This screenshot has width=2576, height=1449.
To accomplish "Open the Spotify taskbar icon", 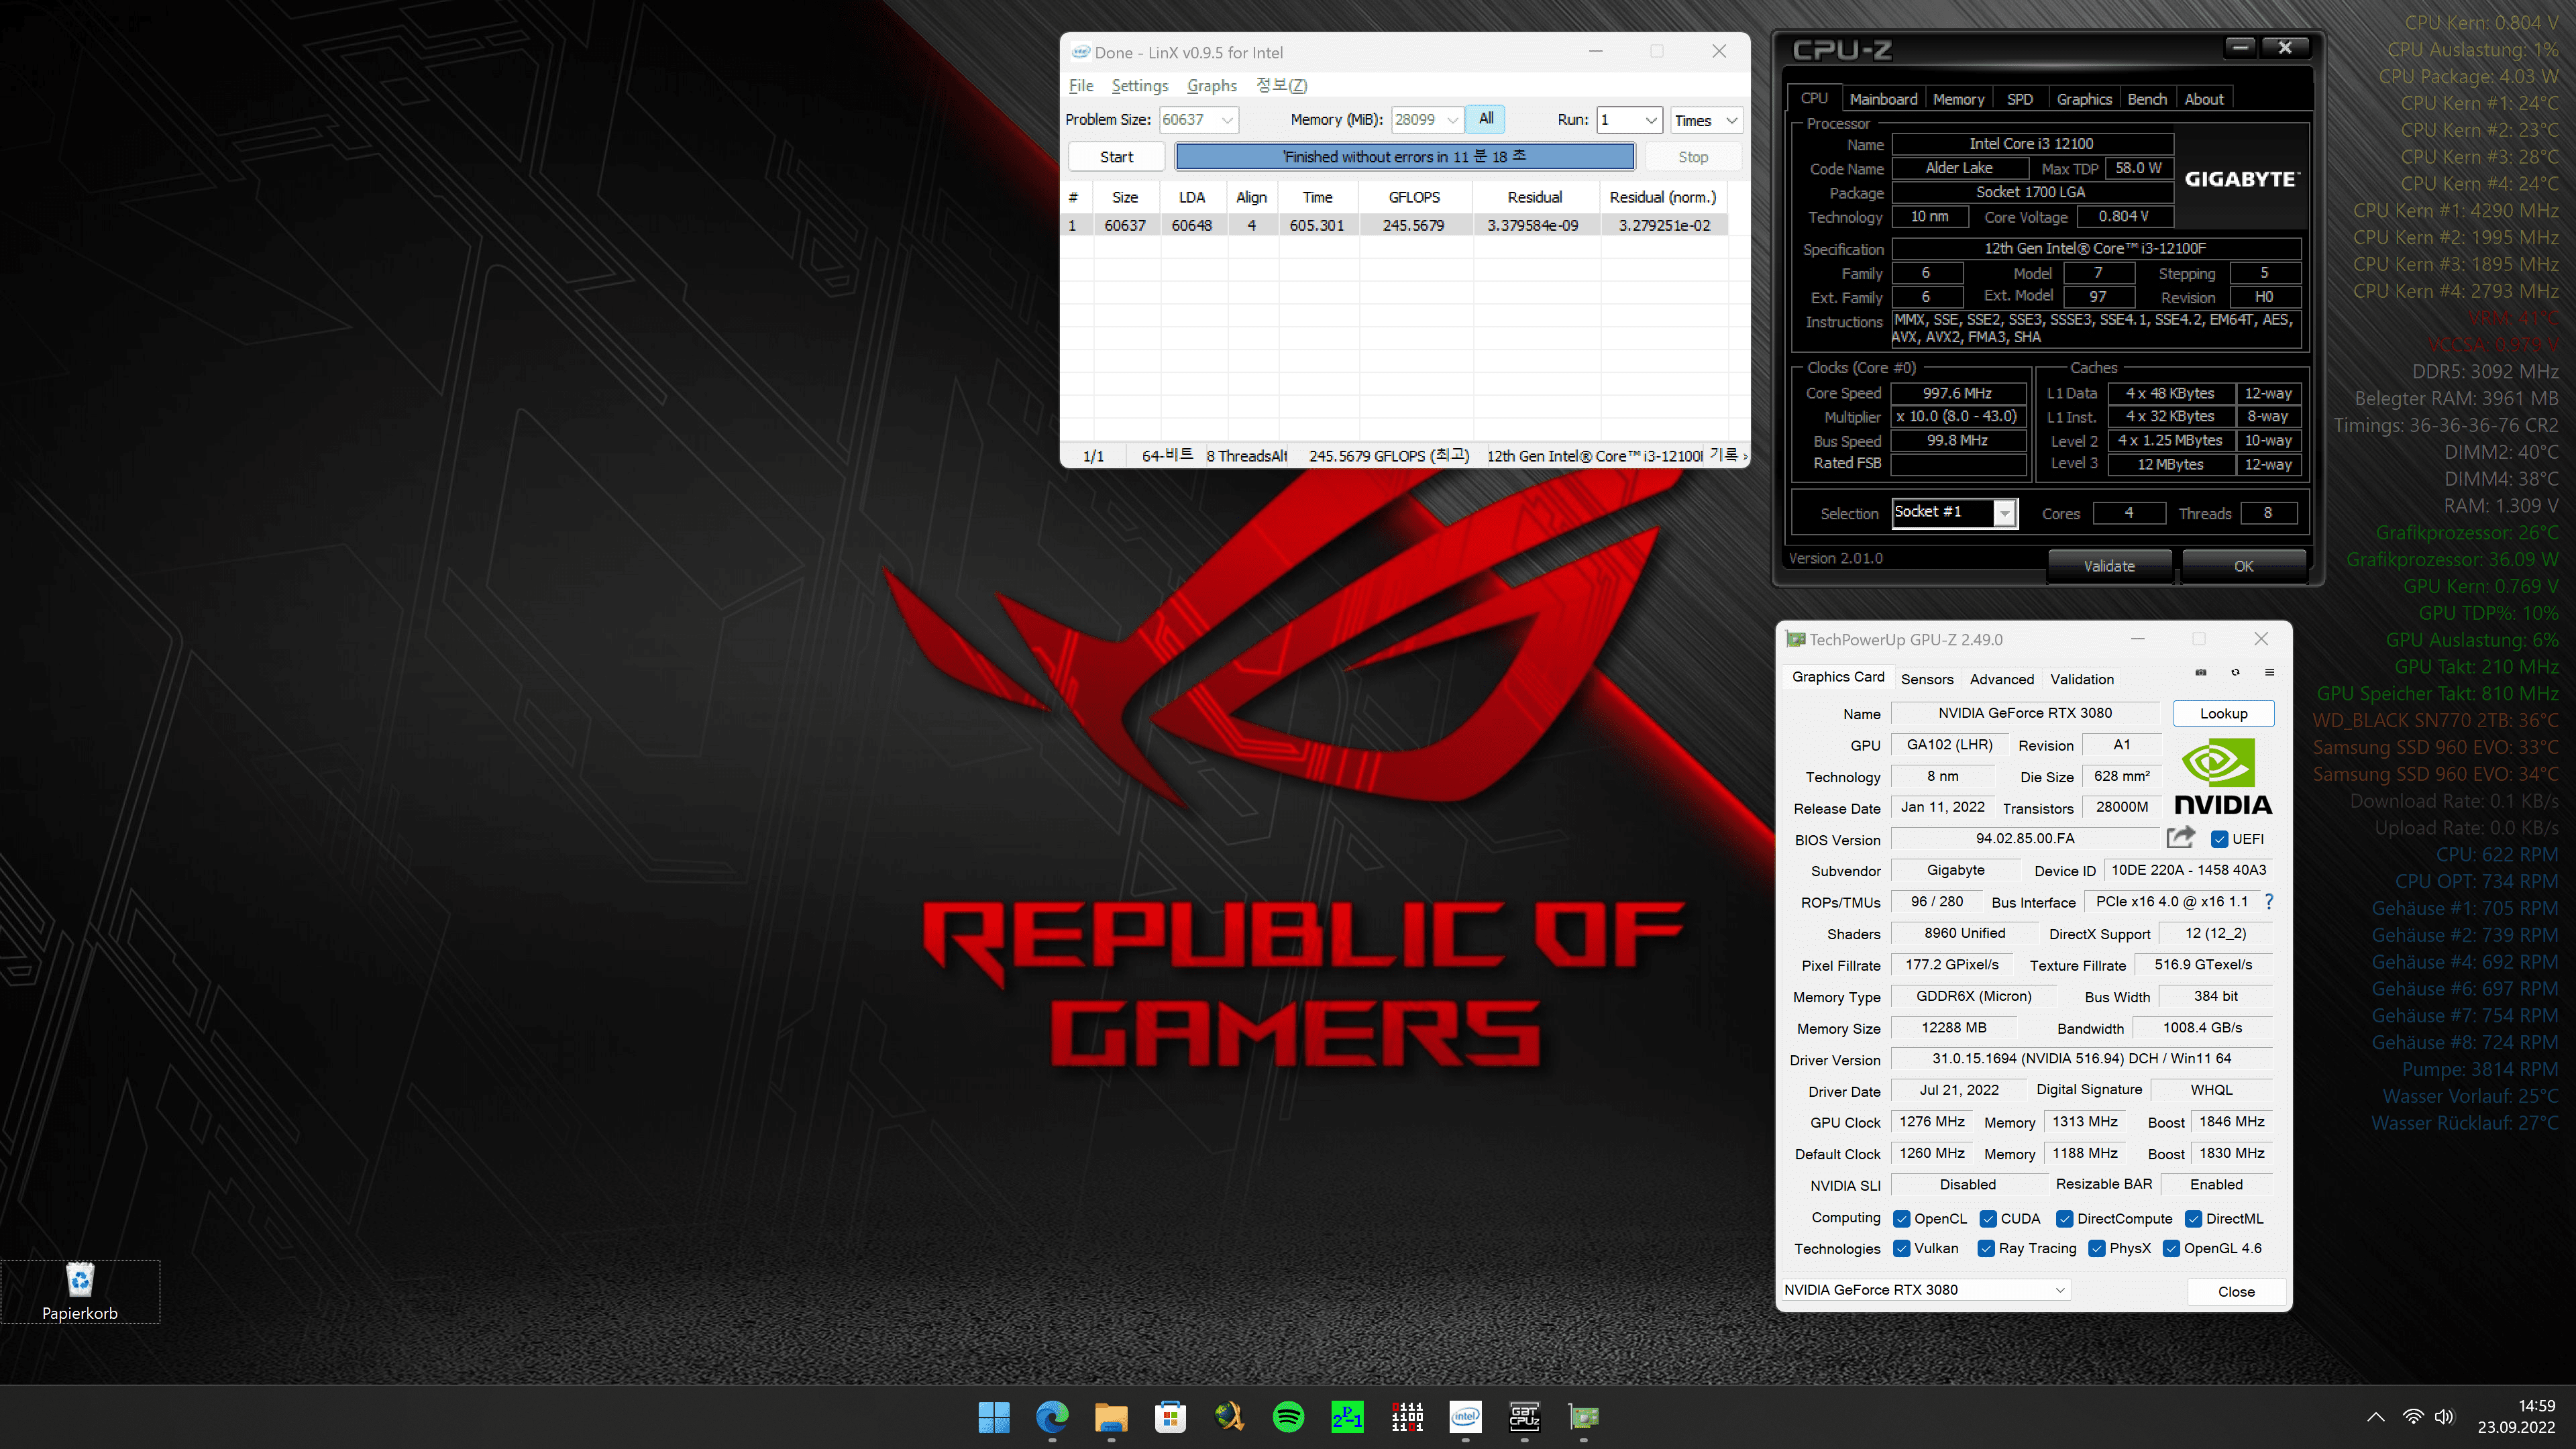I will pyautogui.click(x=1288, y=1417).
